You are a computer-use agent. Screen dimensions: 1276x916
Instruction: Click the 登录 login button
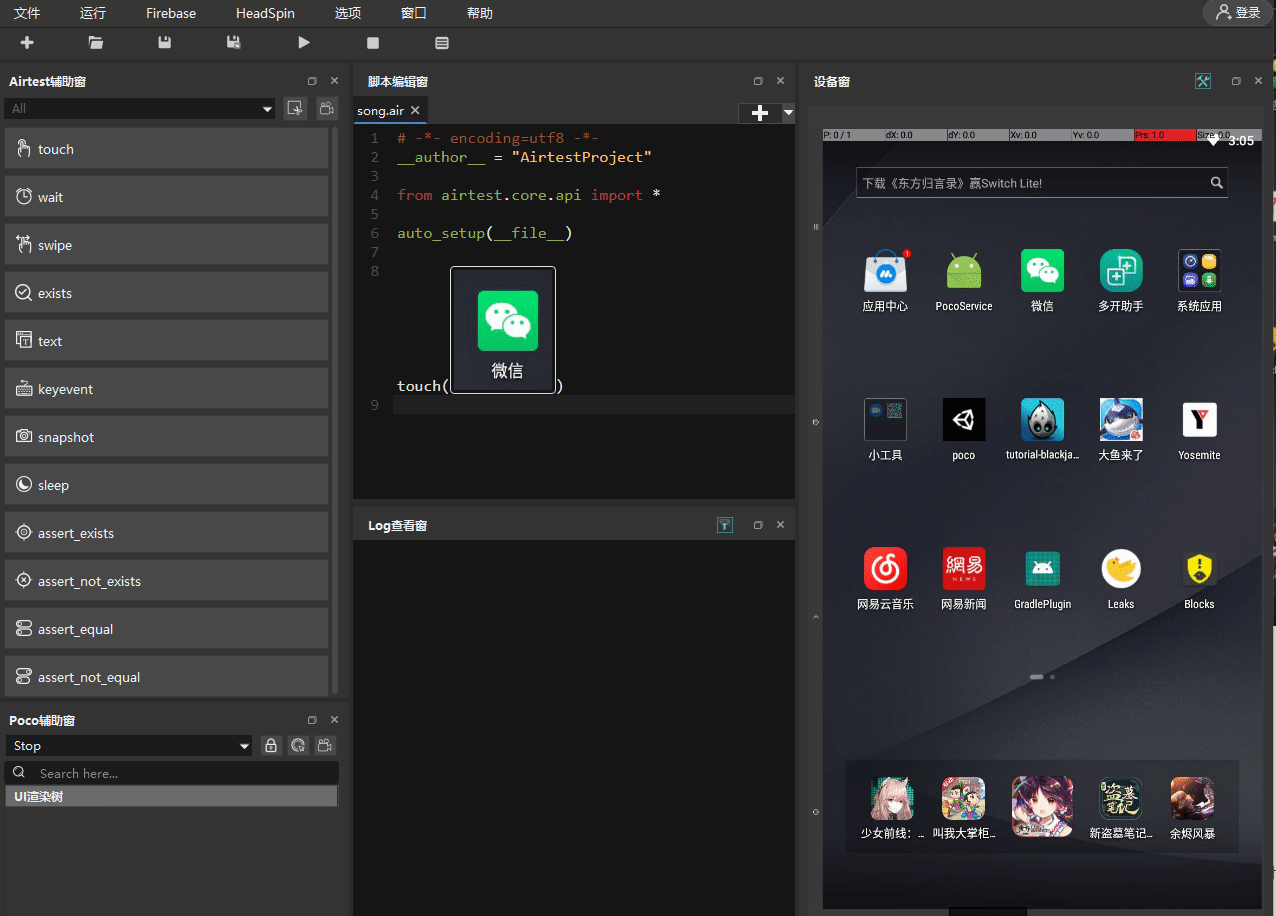coord(1238,12)
